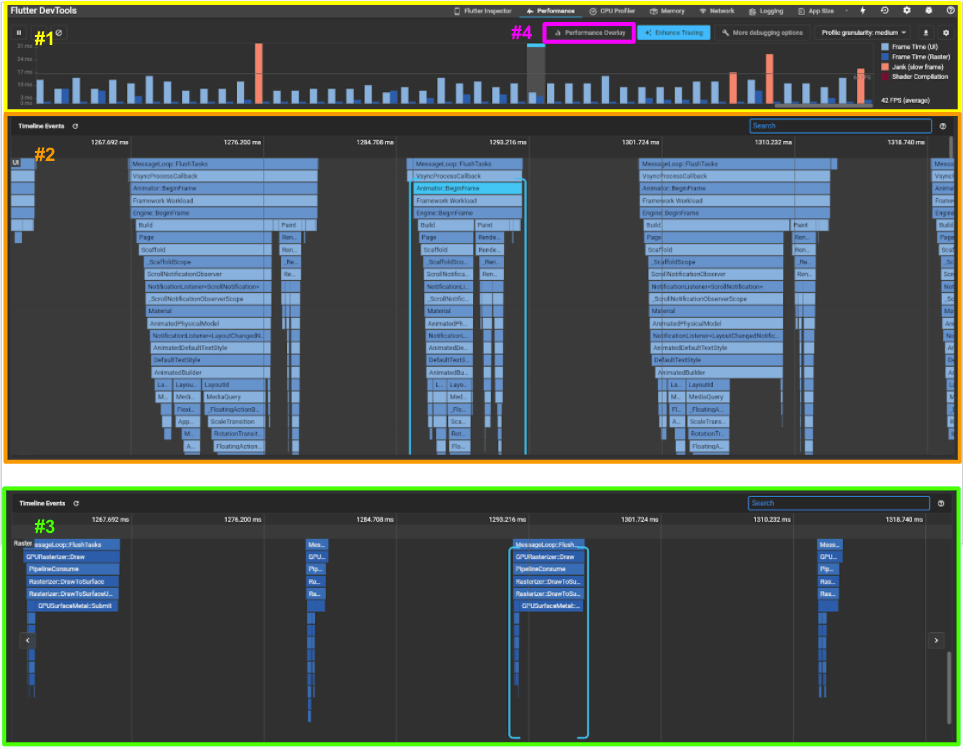Refresh the UI thread Timeline Events
The image size is (963, 749).
tap(76, 126)
